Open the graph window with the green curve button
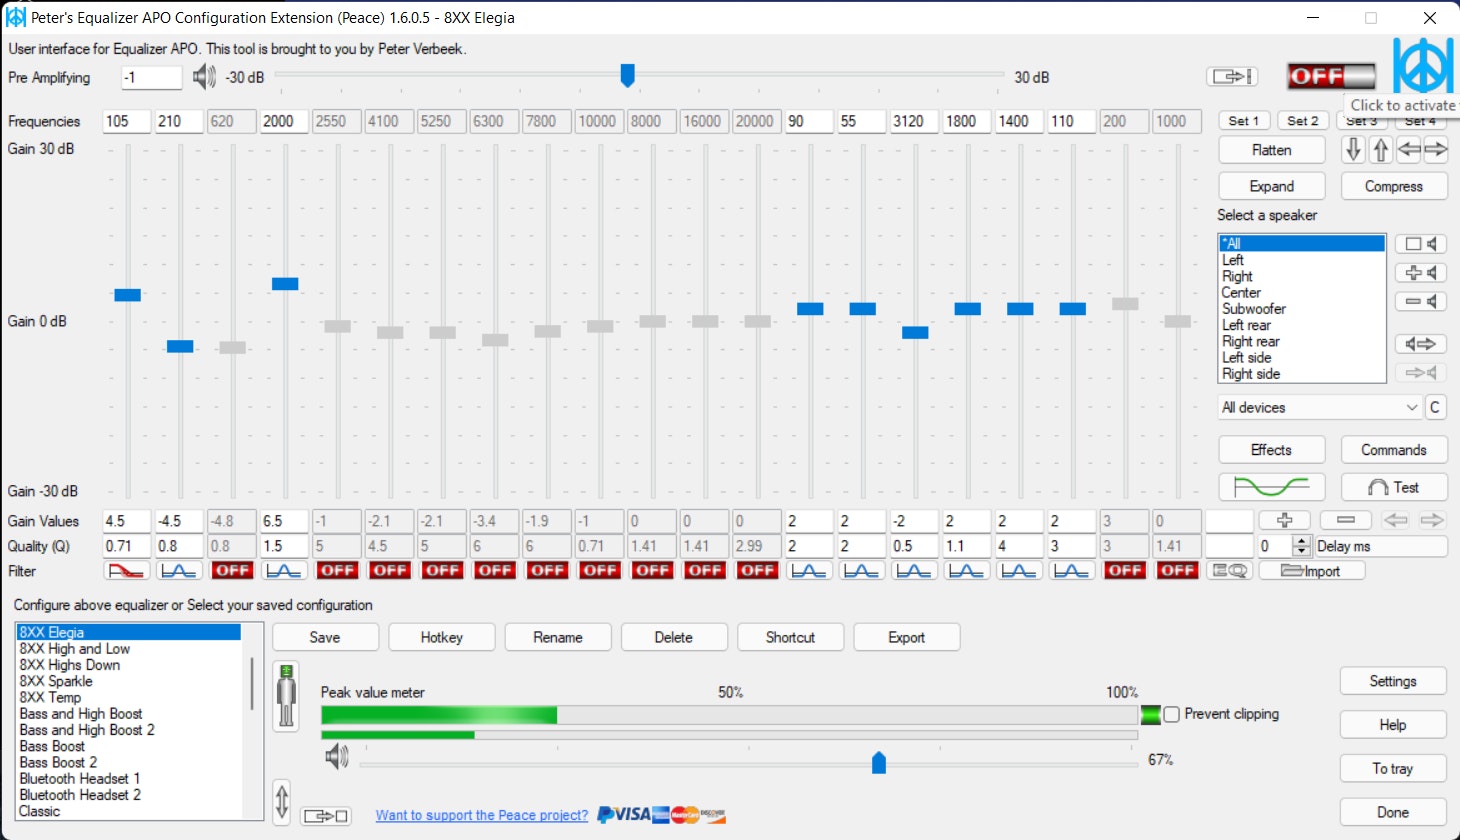Viewport: 1460px width, 840px height. tap(1271, 487)
